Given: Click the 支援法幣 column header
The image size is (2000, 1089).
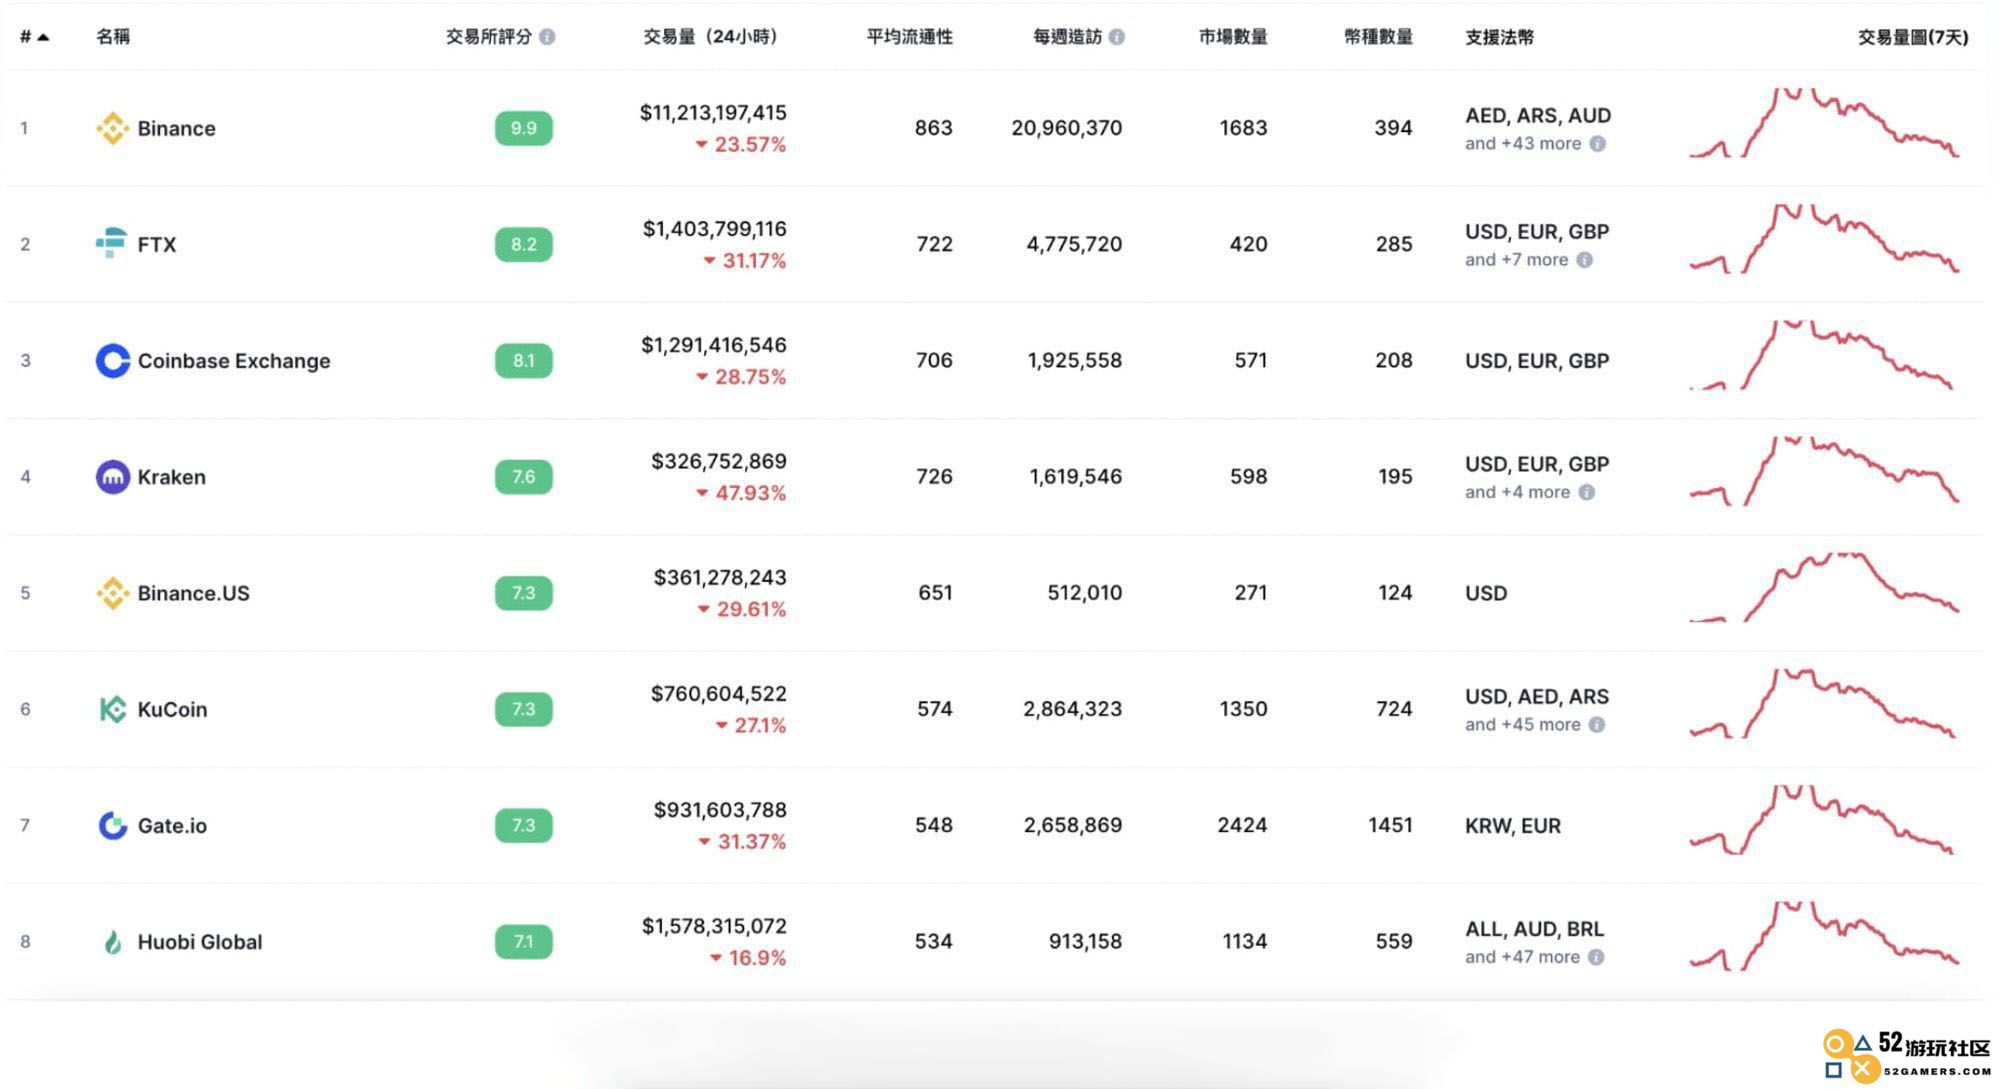Looking at the screenshot, I should pyautogui.click(x=1499, y=37).
